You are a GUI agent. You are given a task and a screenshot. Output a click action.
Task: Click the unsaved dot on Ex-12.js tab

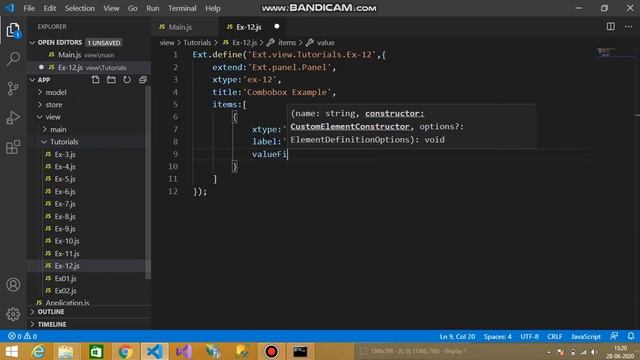pos(277,27)
